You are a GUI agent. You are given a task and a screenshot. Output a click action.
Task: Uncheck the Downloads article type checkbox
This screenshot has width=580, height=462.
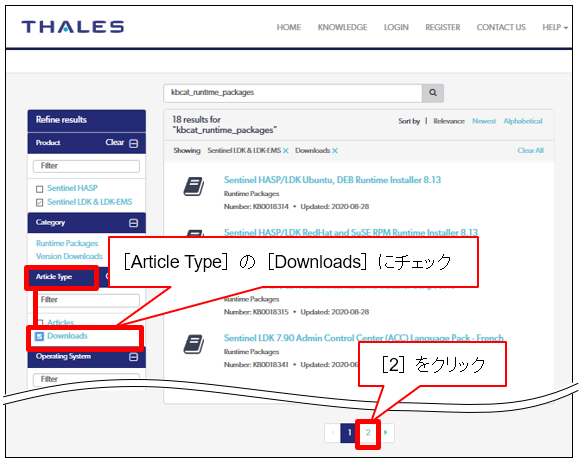point(39,336)
